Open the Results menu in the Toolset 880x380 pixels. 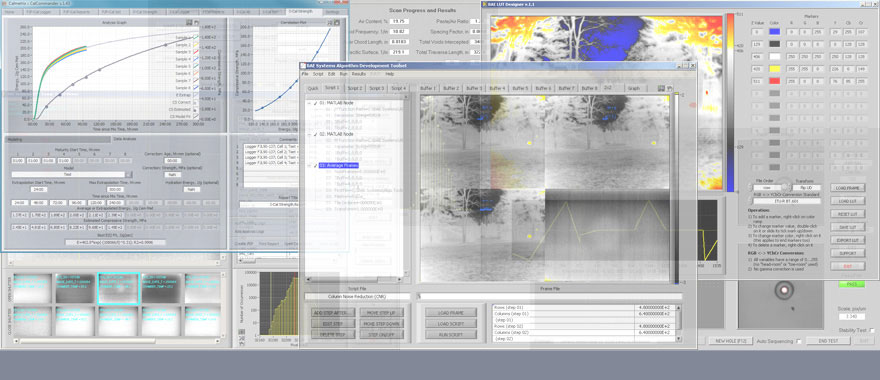coord(359,74)
